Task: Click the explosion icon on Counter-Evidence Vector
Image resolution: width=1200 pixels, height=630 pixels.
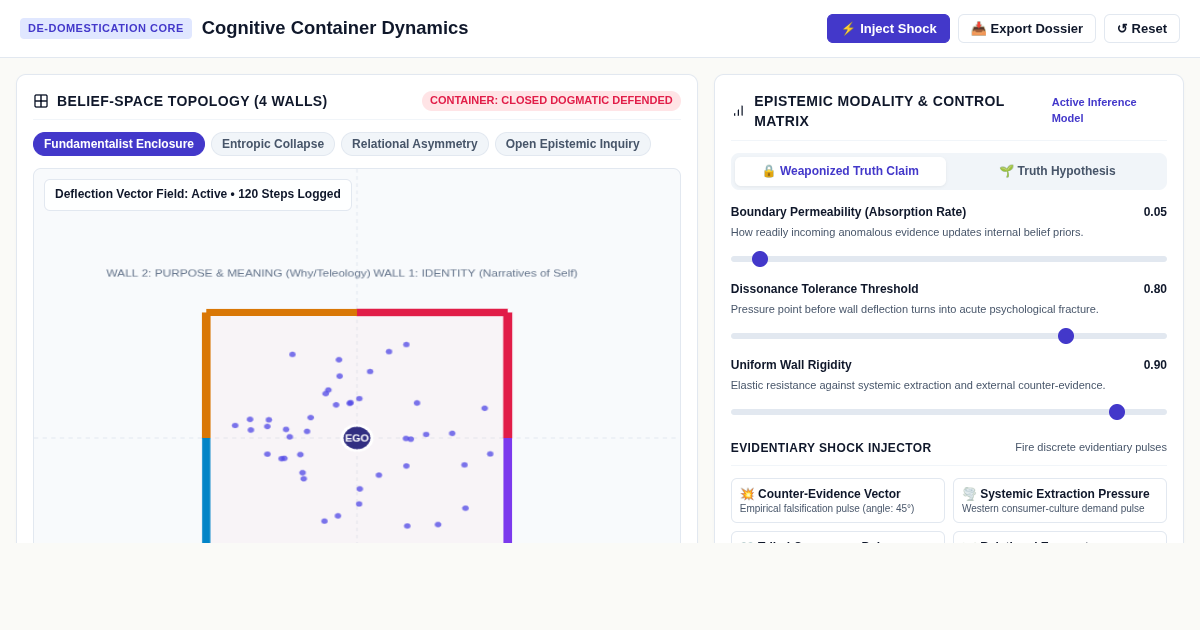Action: tap(747, 494)
